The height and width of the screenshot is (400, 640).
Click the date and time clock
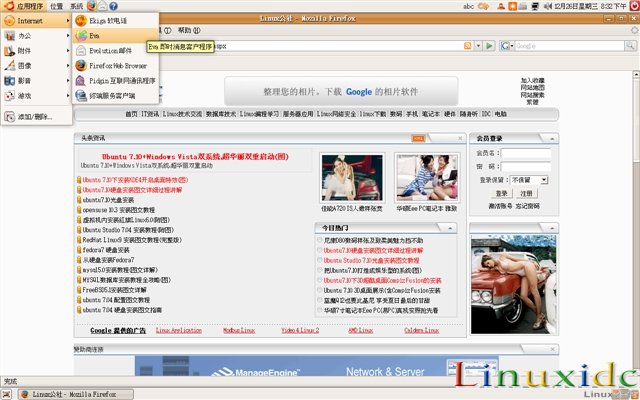click(x=591, y=6)
